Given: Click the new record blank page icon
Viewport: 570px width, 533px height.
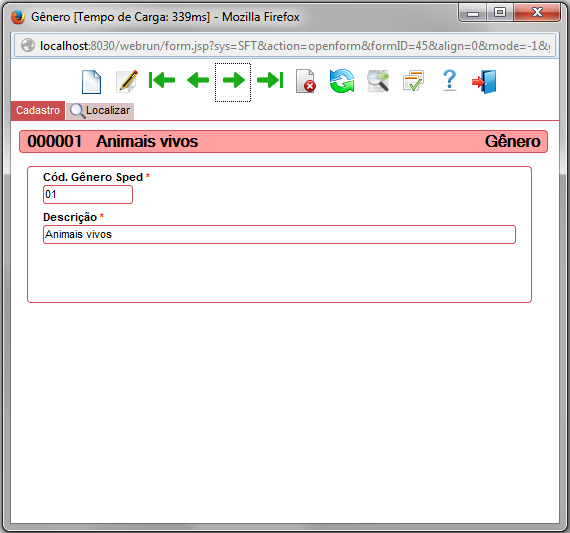Looking at the screenshot, I should click(91, 81).
